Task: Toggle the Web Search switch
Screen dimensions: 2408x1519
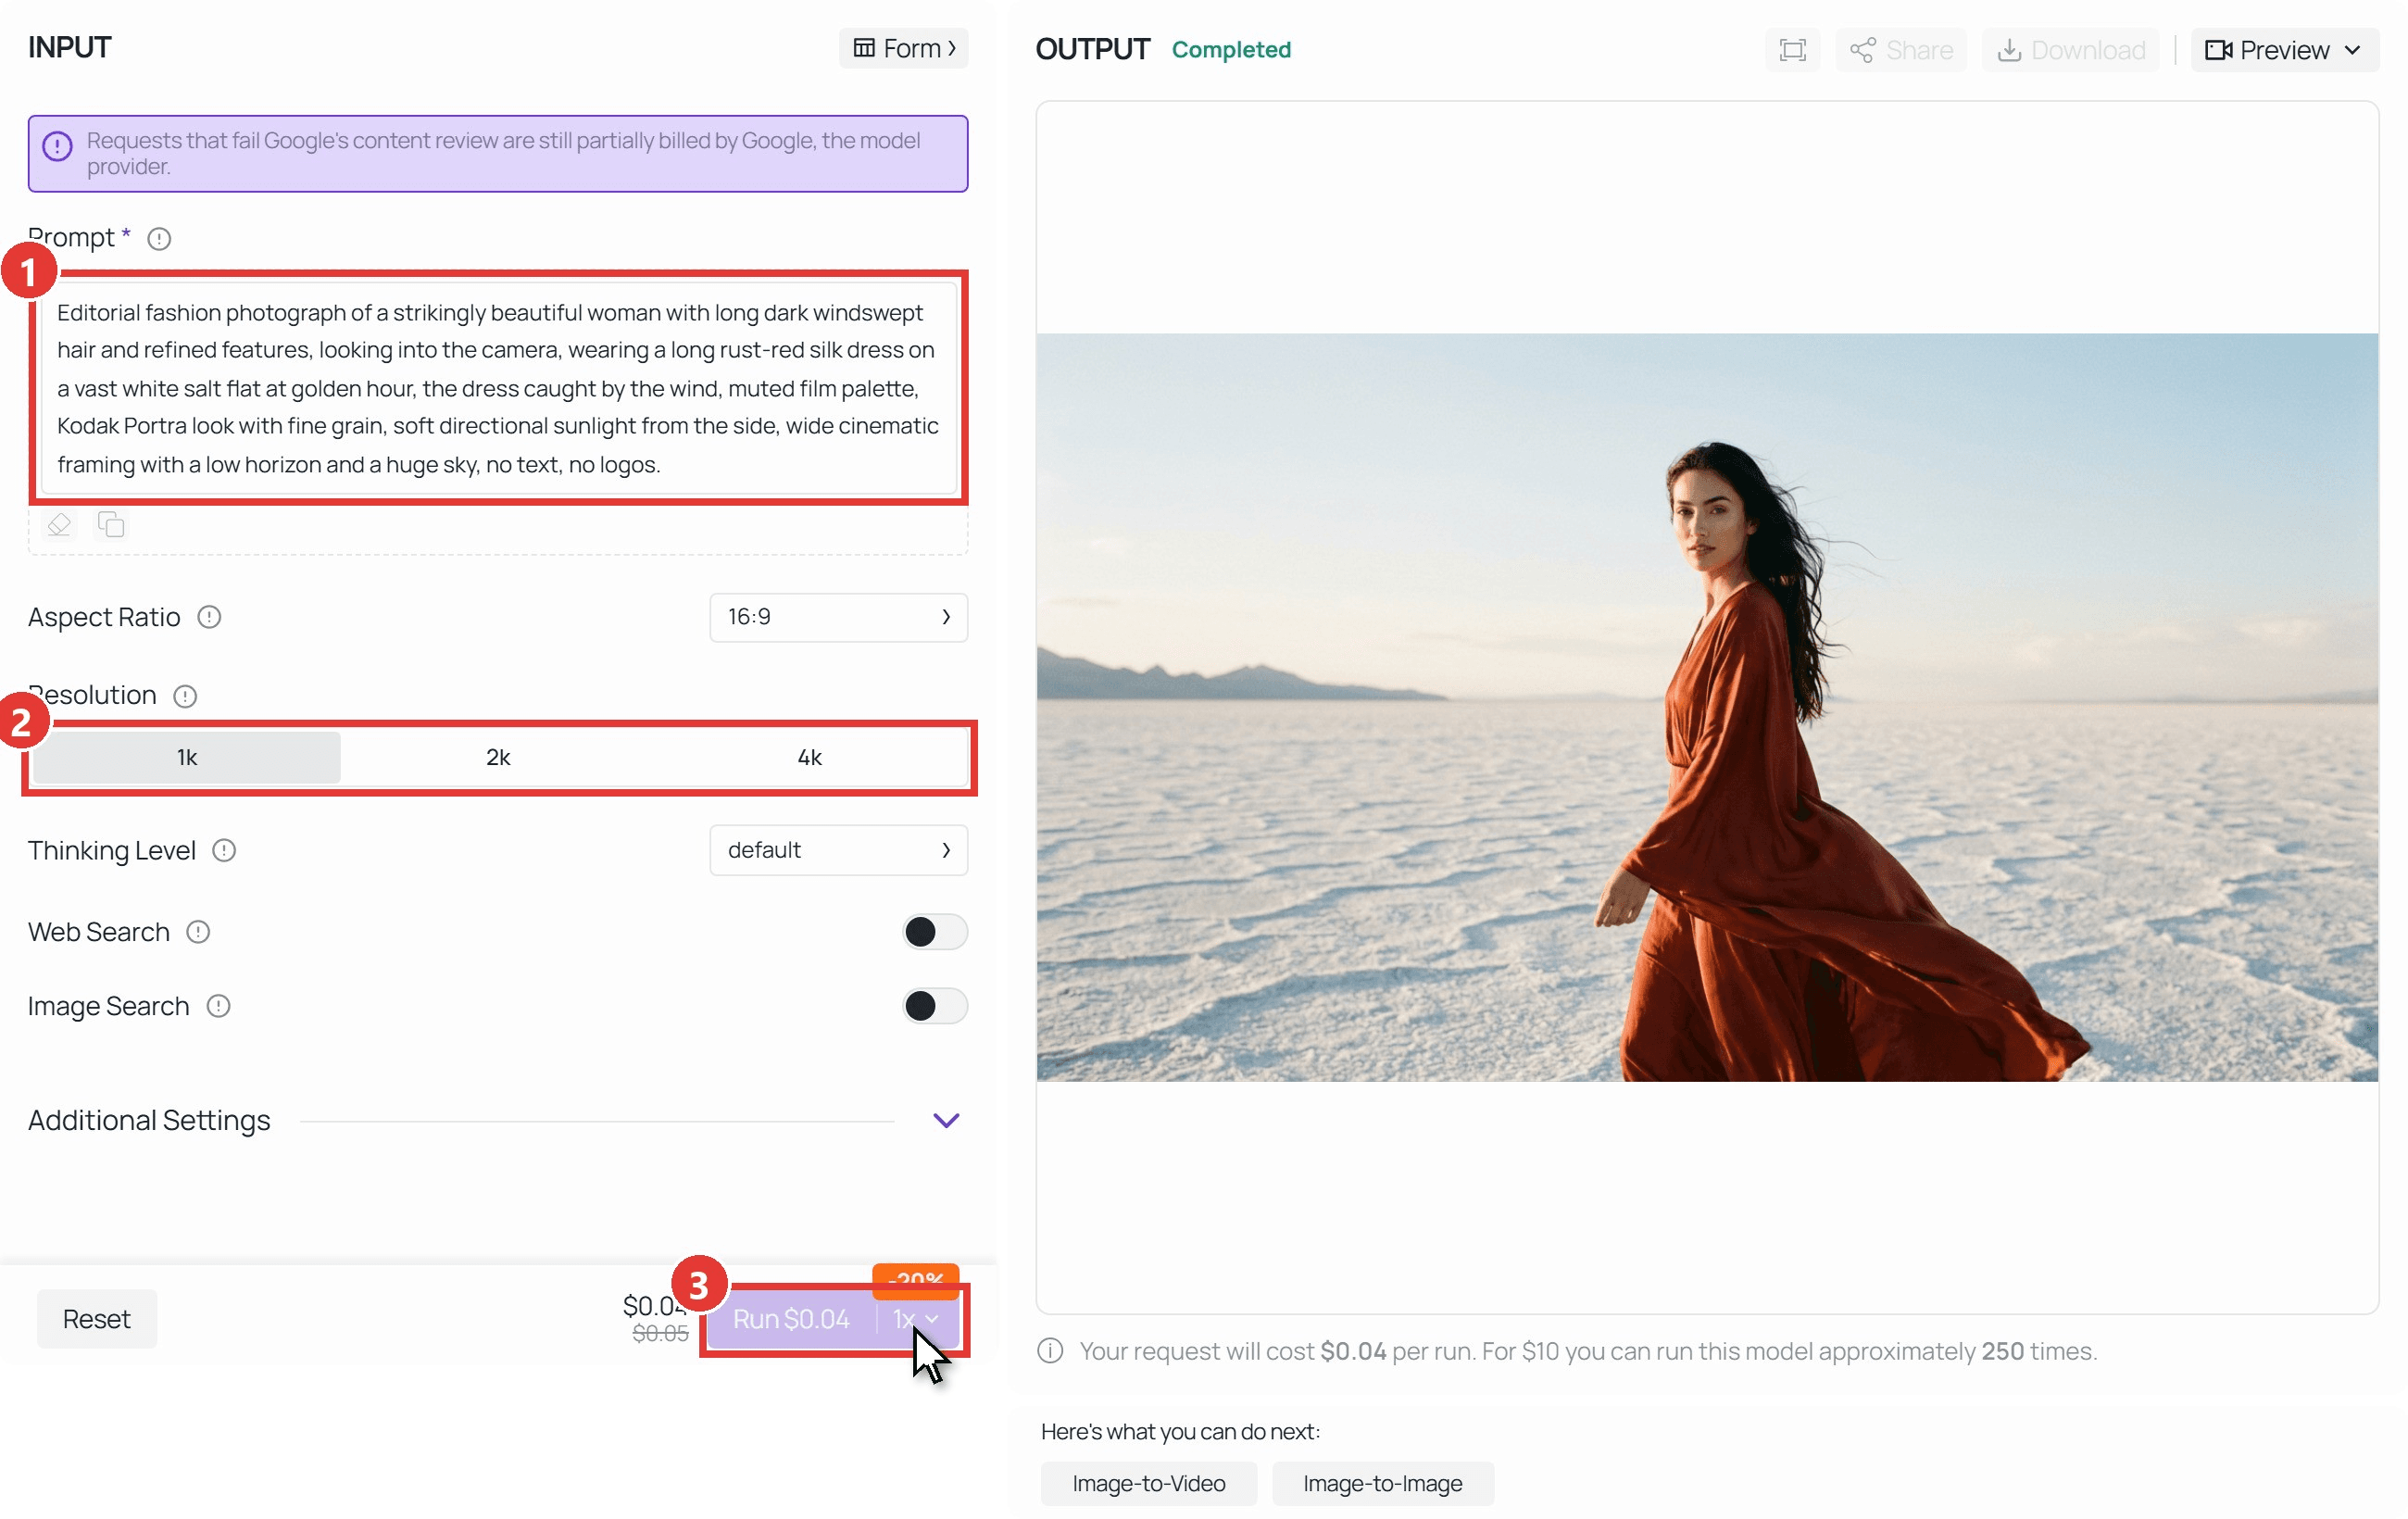Action: tap(934, 932)
